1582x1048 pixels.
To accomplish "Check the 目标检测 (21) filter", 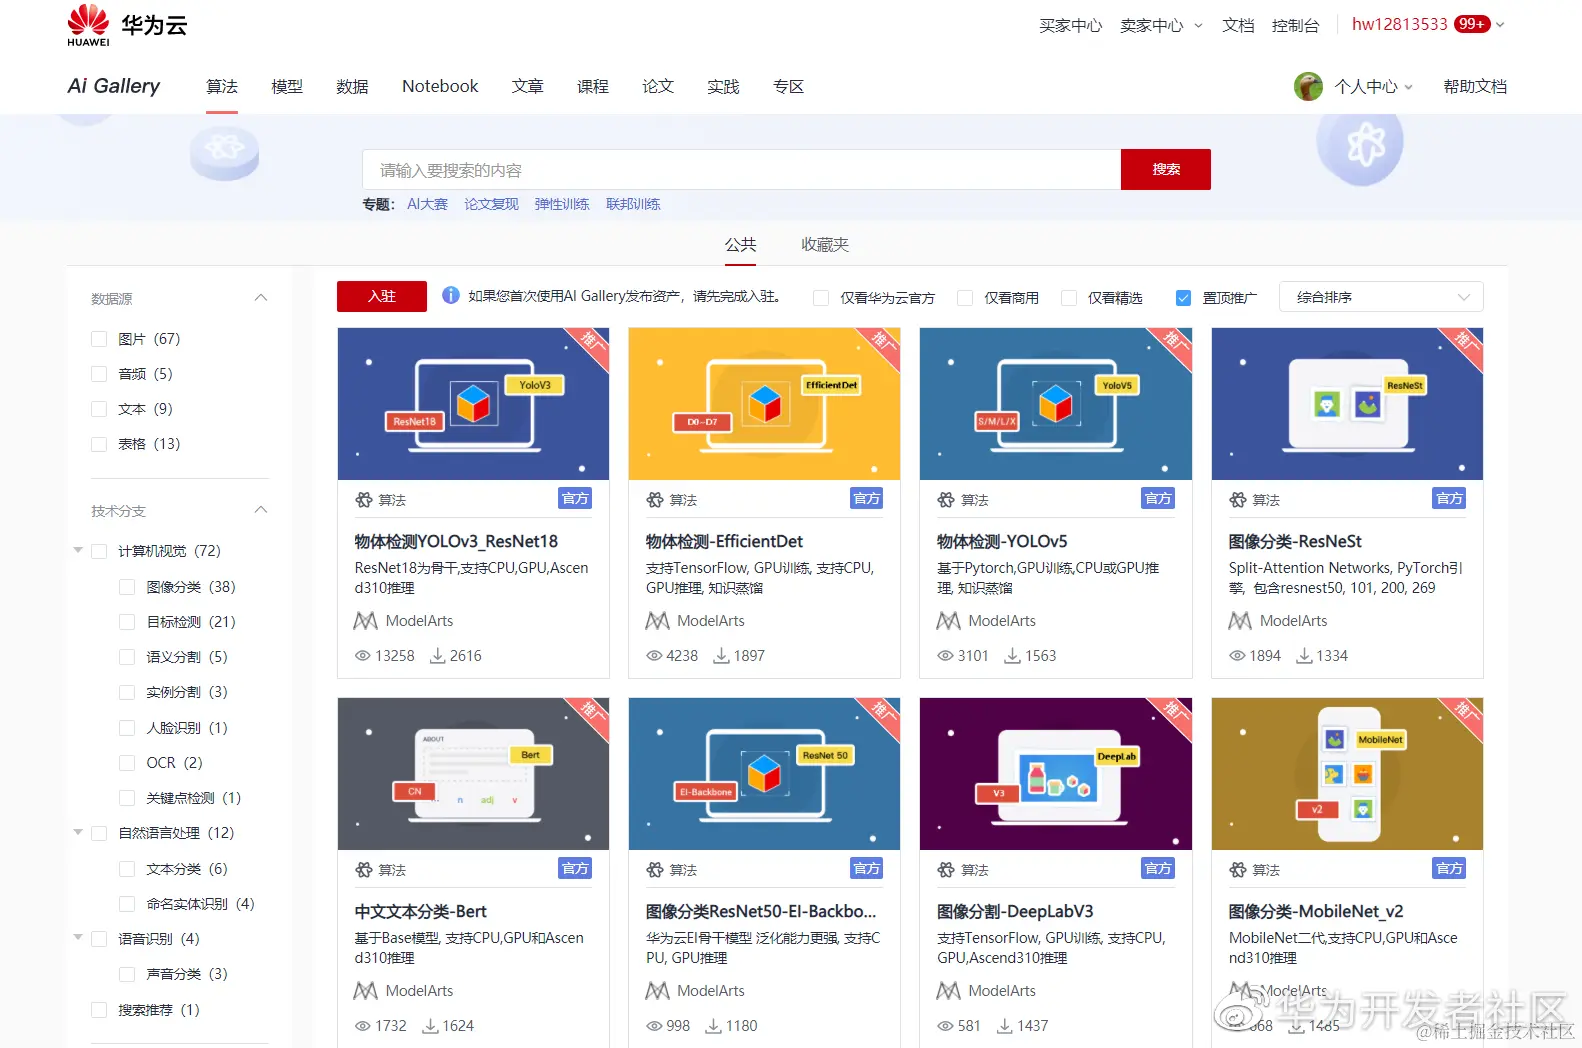I will click(127, 622).
